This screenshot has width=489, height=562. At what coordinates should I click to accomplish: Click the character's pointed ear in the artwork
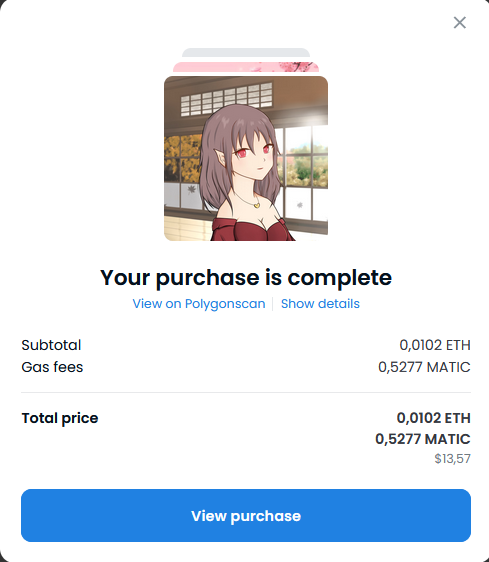220,157
